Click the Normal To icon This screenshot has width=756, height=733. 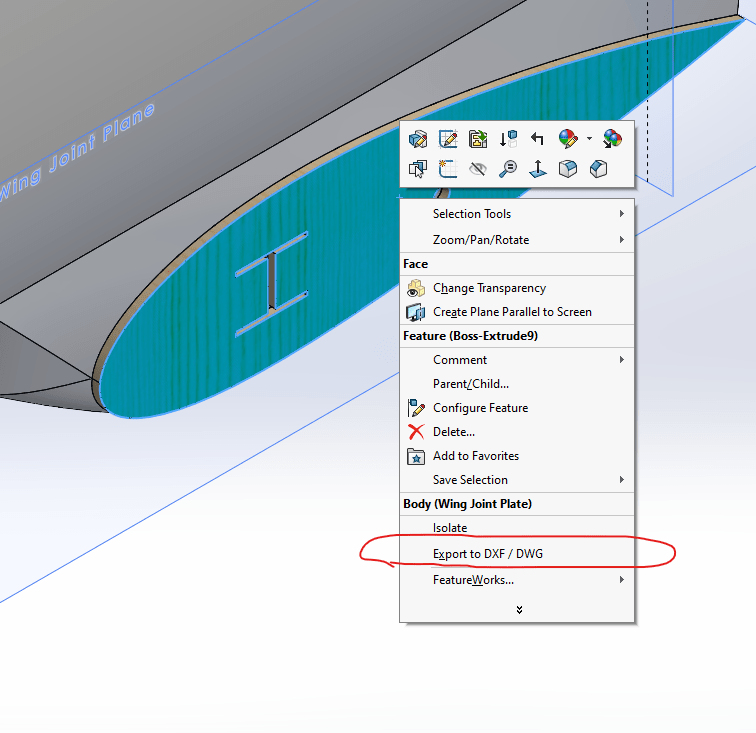pos(538,169)
